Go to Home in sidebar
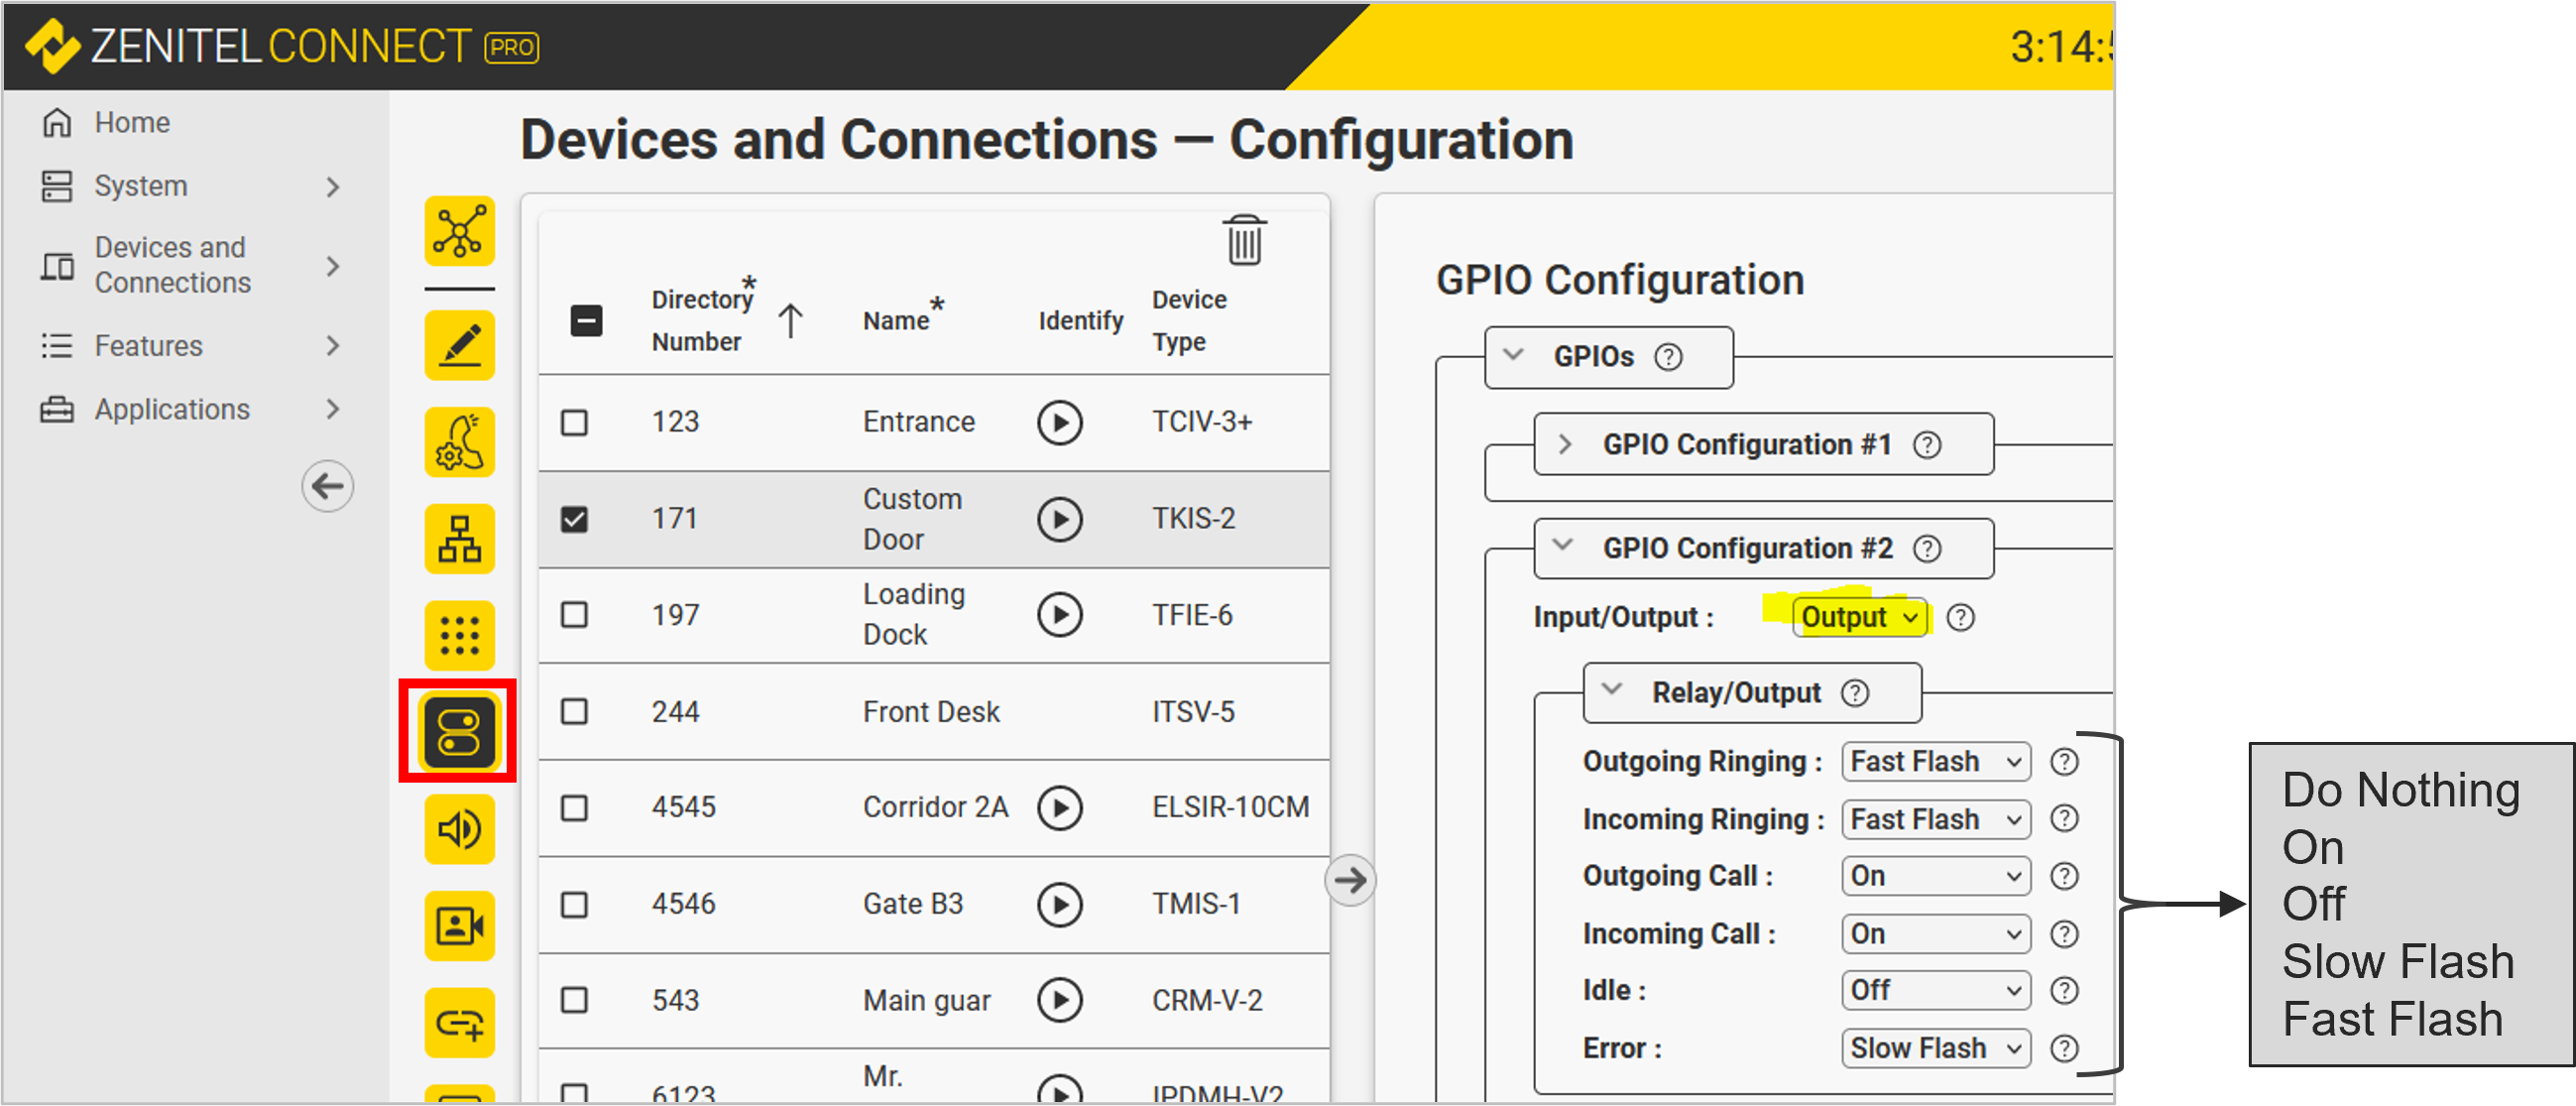The height and width of the screenshot is (1106, 2576). [131, 122]
